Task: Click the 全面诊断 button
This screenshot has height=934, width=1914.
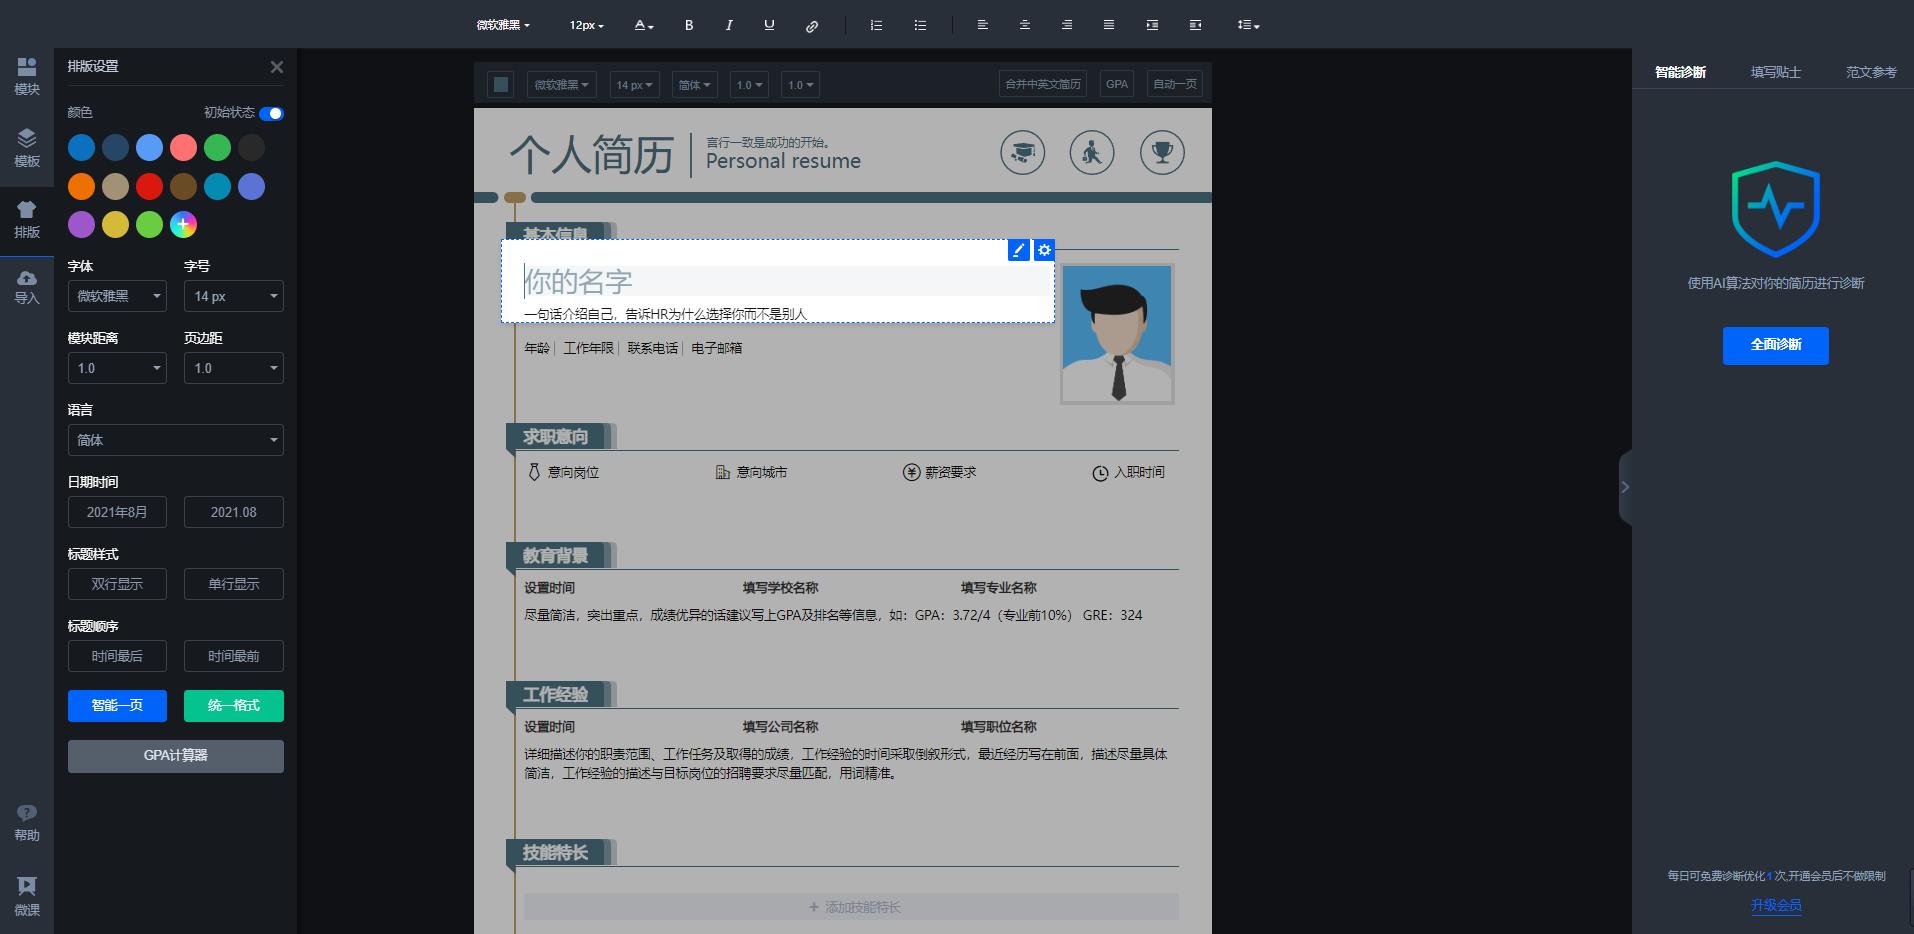Action: coord(1775,345)
